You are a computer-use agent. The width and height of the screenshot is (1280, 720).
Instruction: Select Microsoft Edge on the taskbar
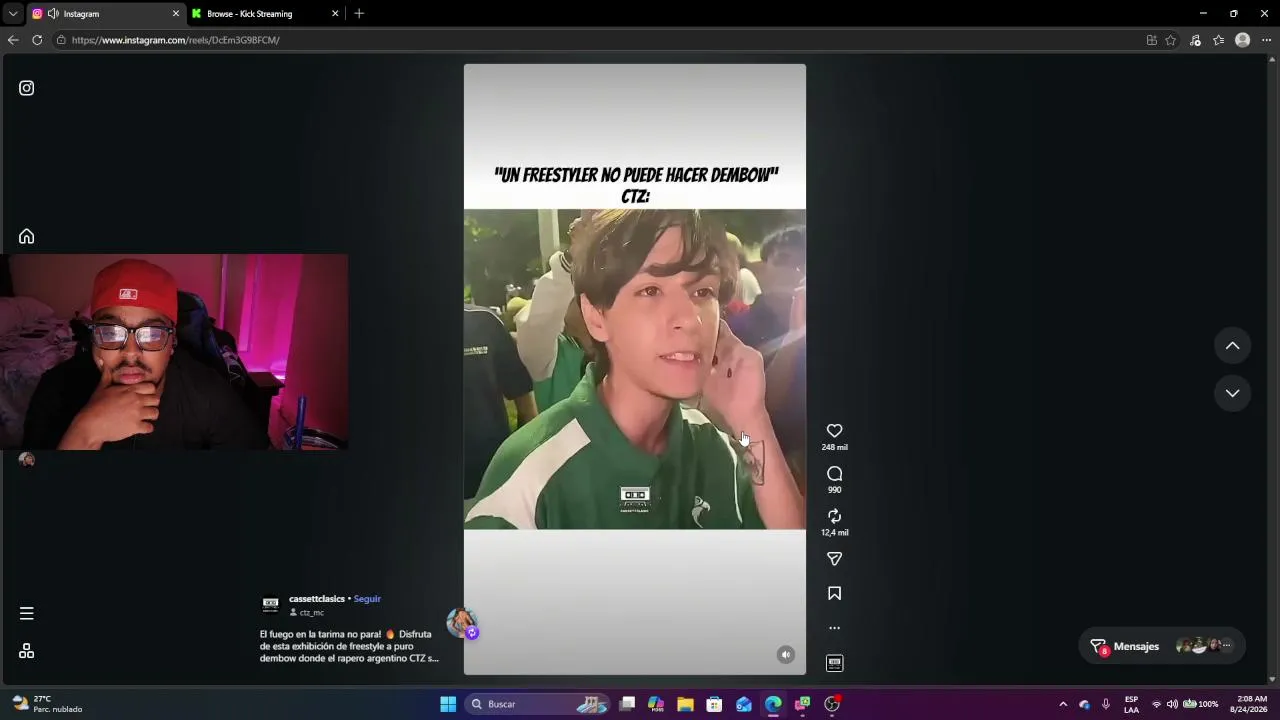tap(773, 704)
